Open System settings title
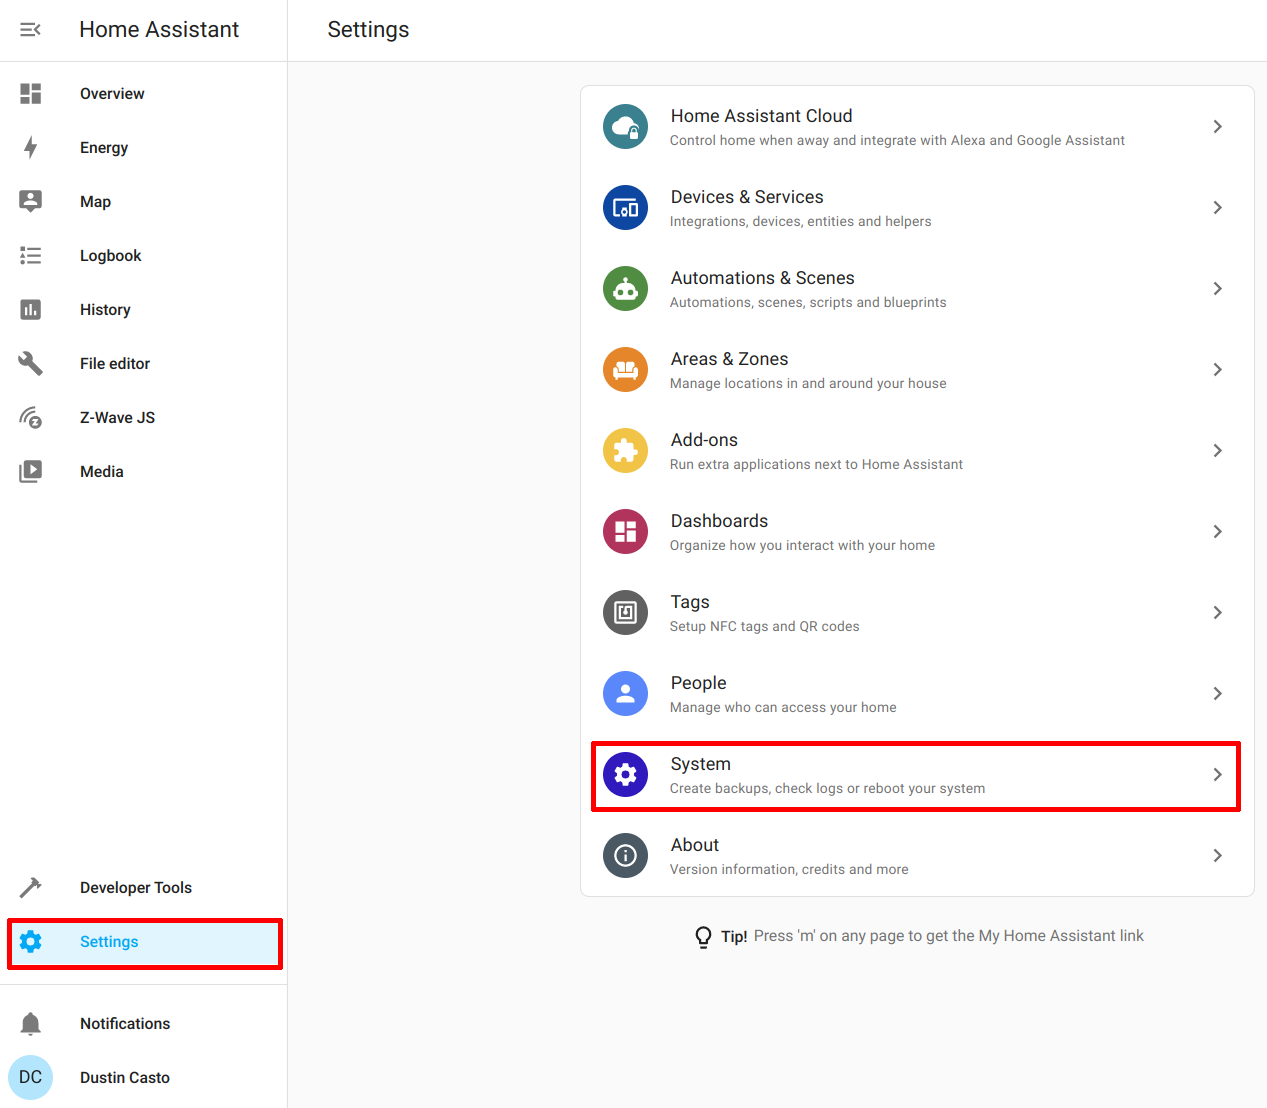The height and width of the screenshot is (1108, 1267). (x=701, y=764)
